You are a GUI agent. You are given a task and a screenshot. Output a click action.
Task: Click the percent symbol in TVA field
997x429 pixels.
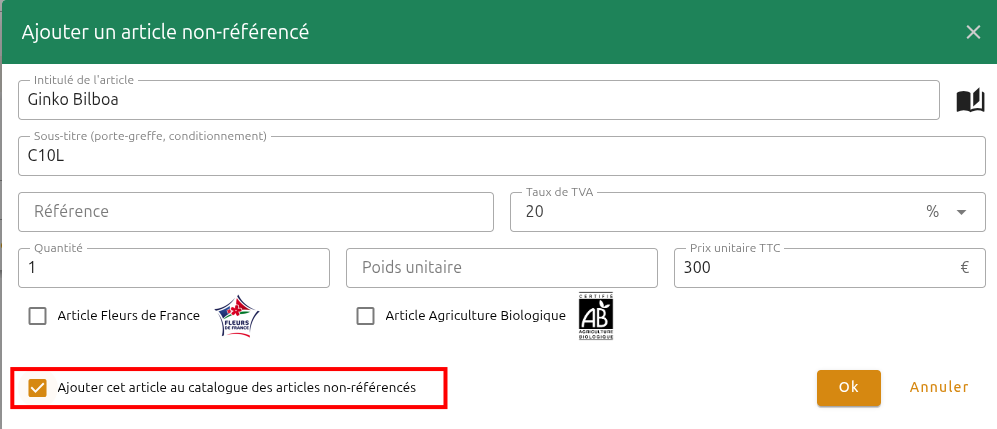click(x=933, y=212)
